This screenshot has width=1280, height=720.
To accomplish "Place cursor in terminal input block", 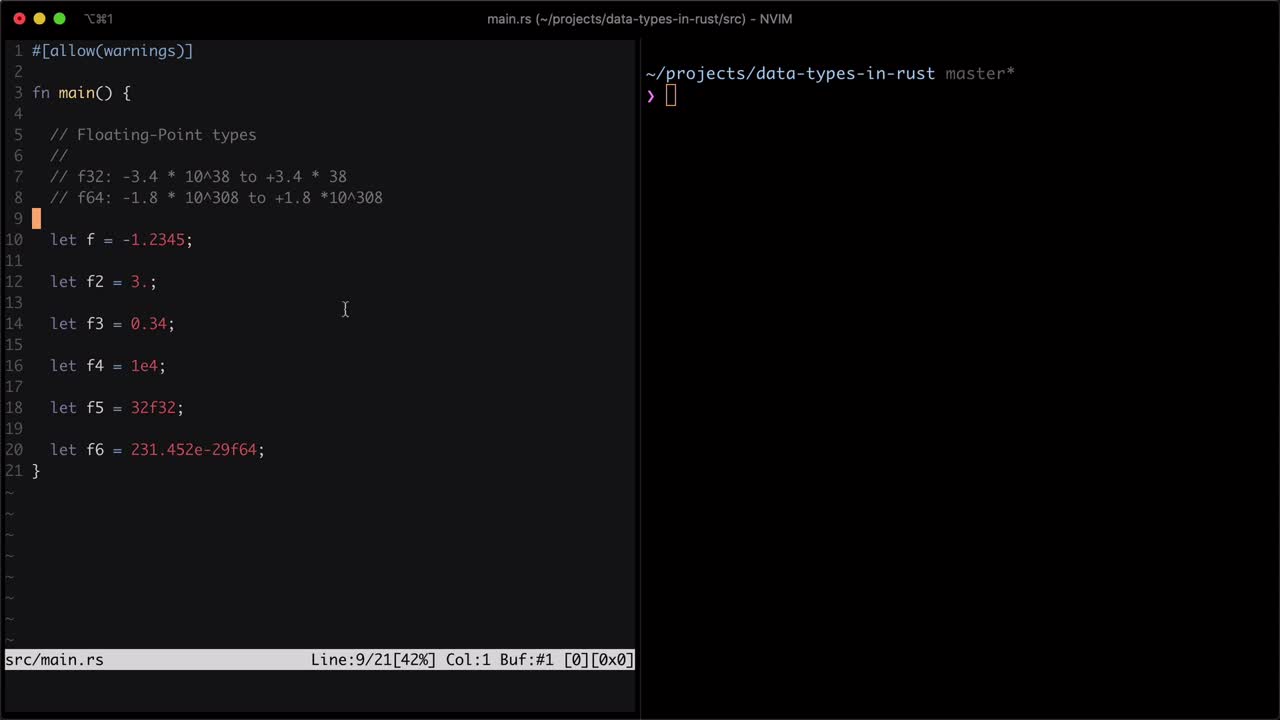I will coord(671,95).
